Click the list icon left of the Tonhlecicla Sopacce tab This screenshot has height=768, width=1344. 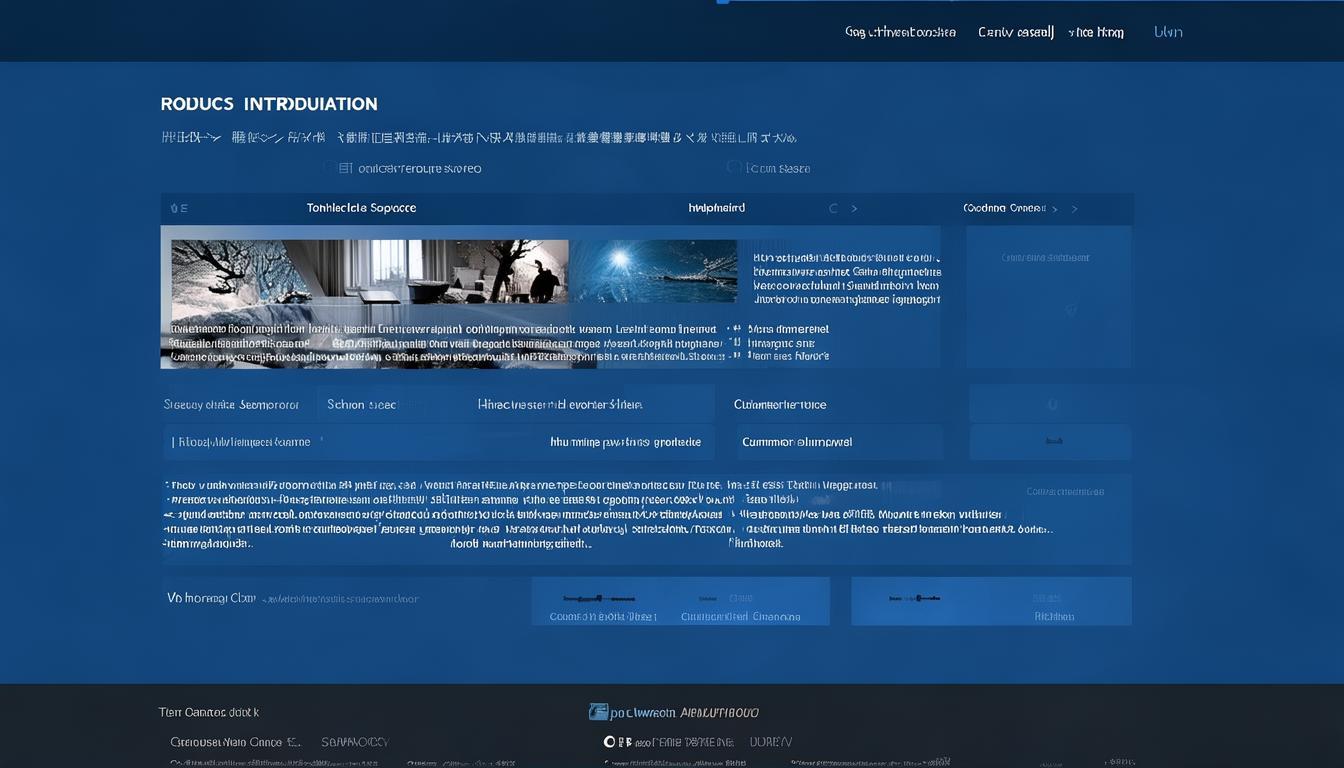pos(178,208)
